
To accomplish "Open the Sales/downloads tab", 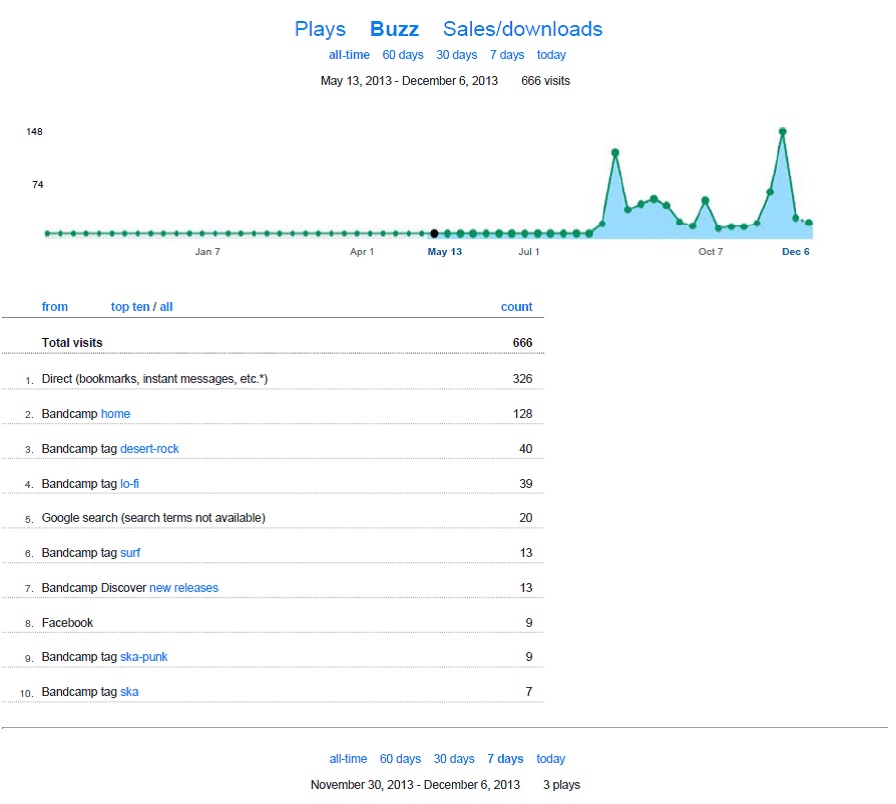I will (522, 29).
